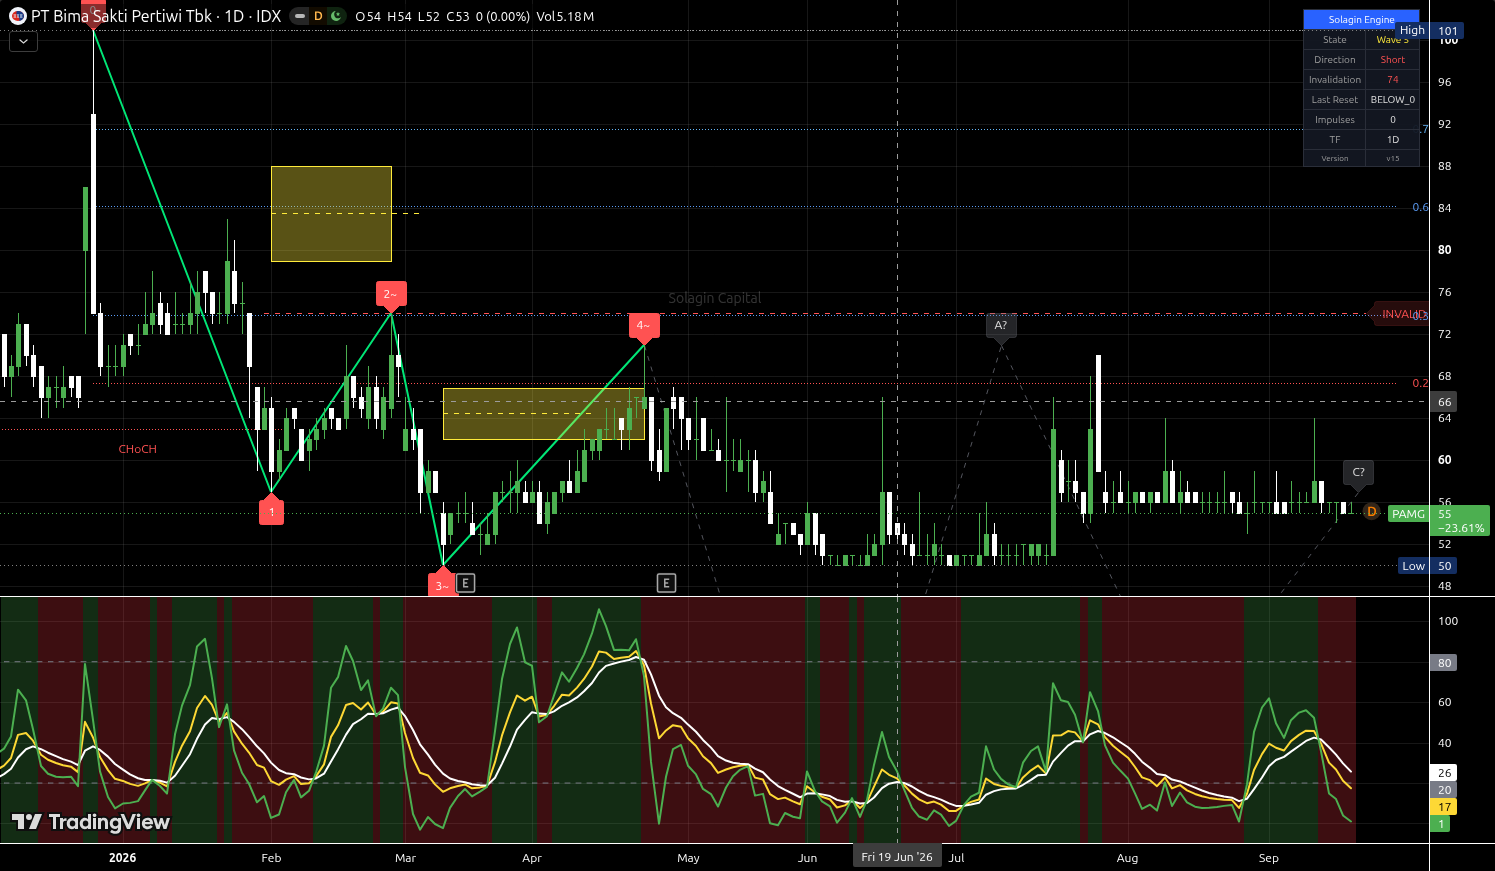
Task: Click the 1D timeframe cell in table
Action: pyautogui.click(x=1393, y=140)
